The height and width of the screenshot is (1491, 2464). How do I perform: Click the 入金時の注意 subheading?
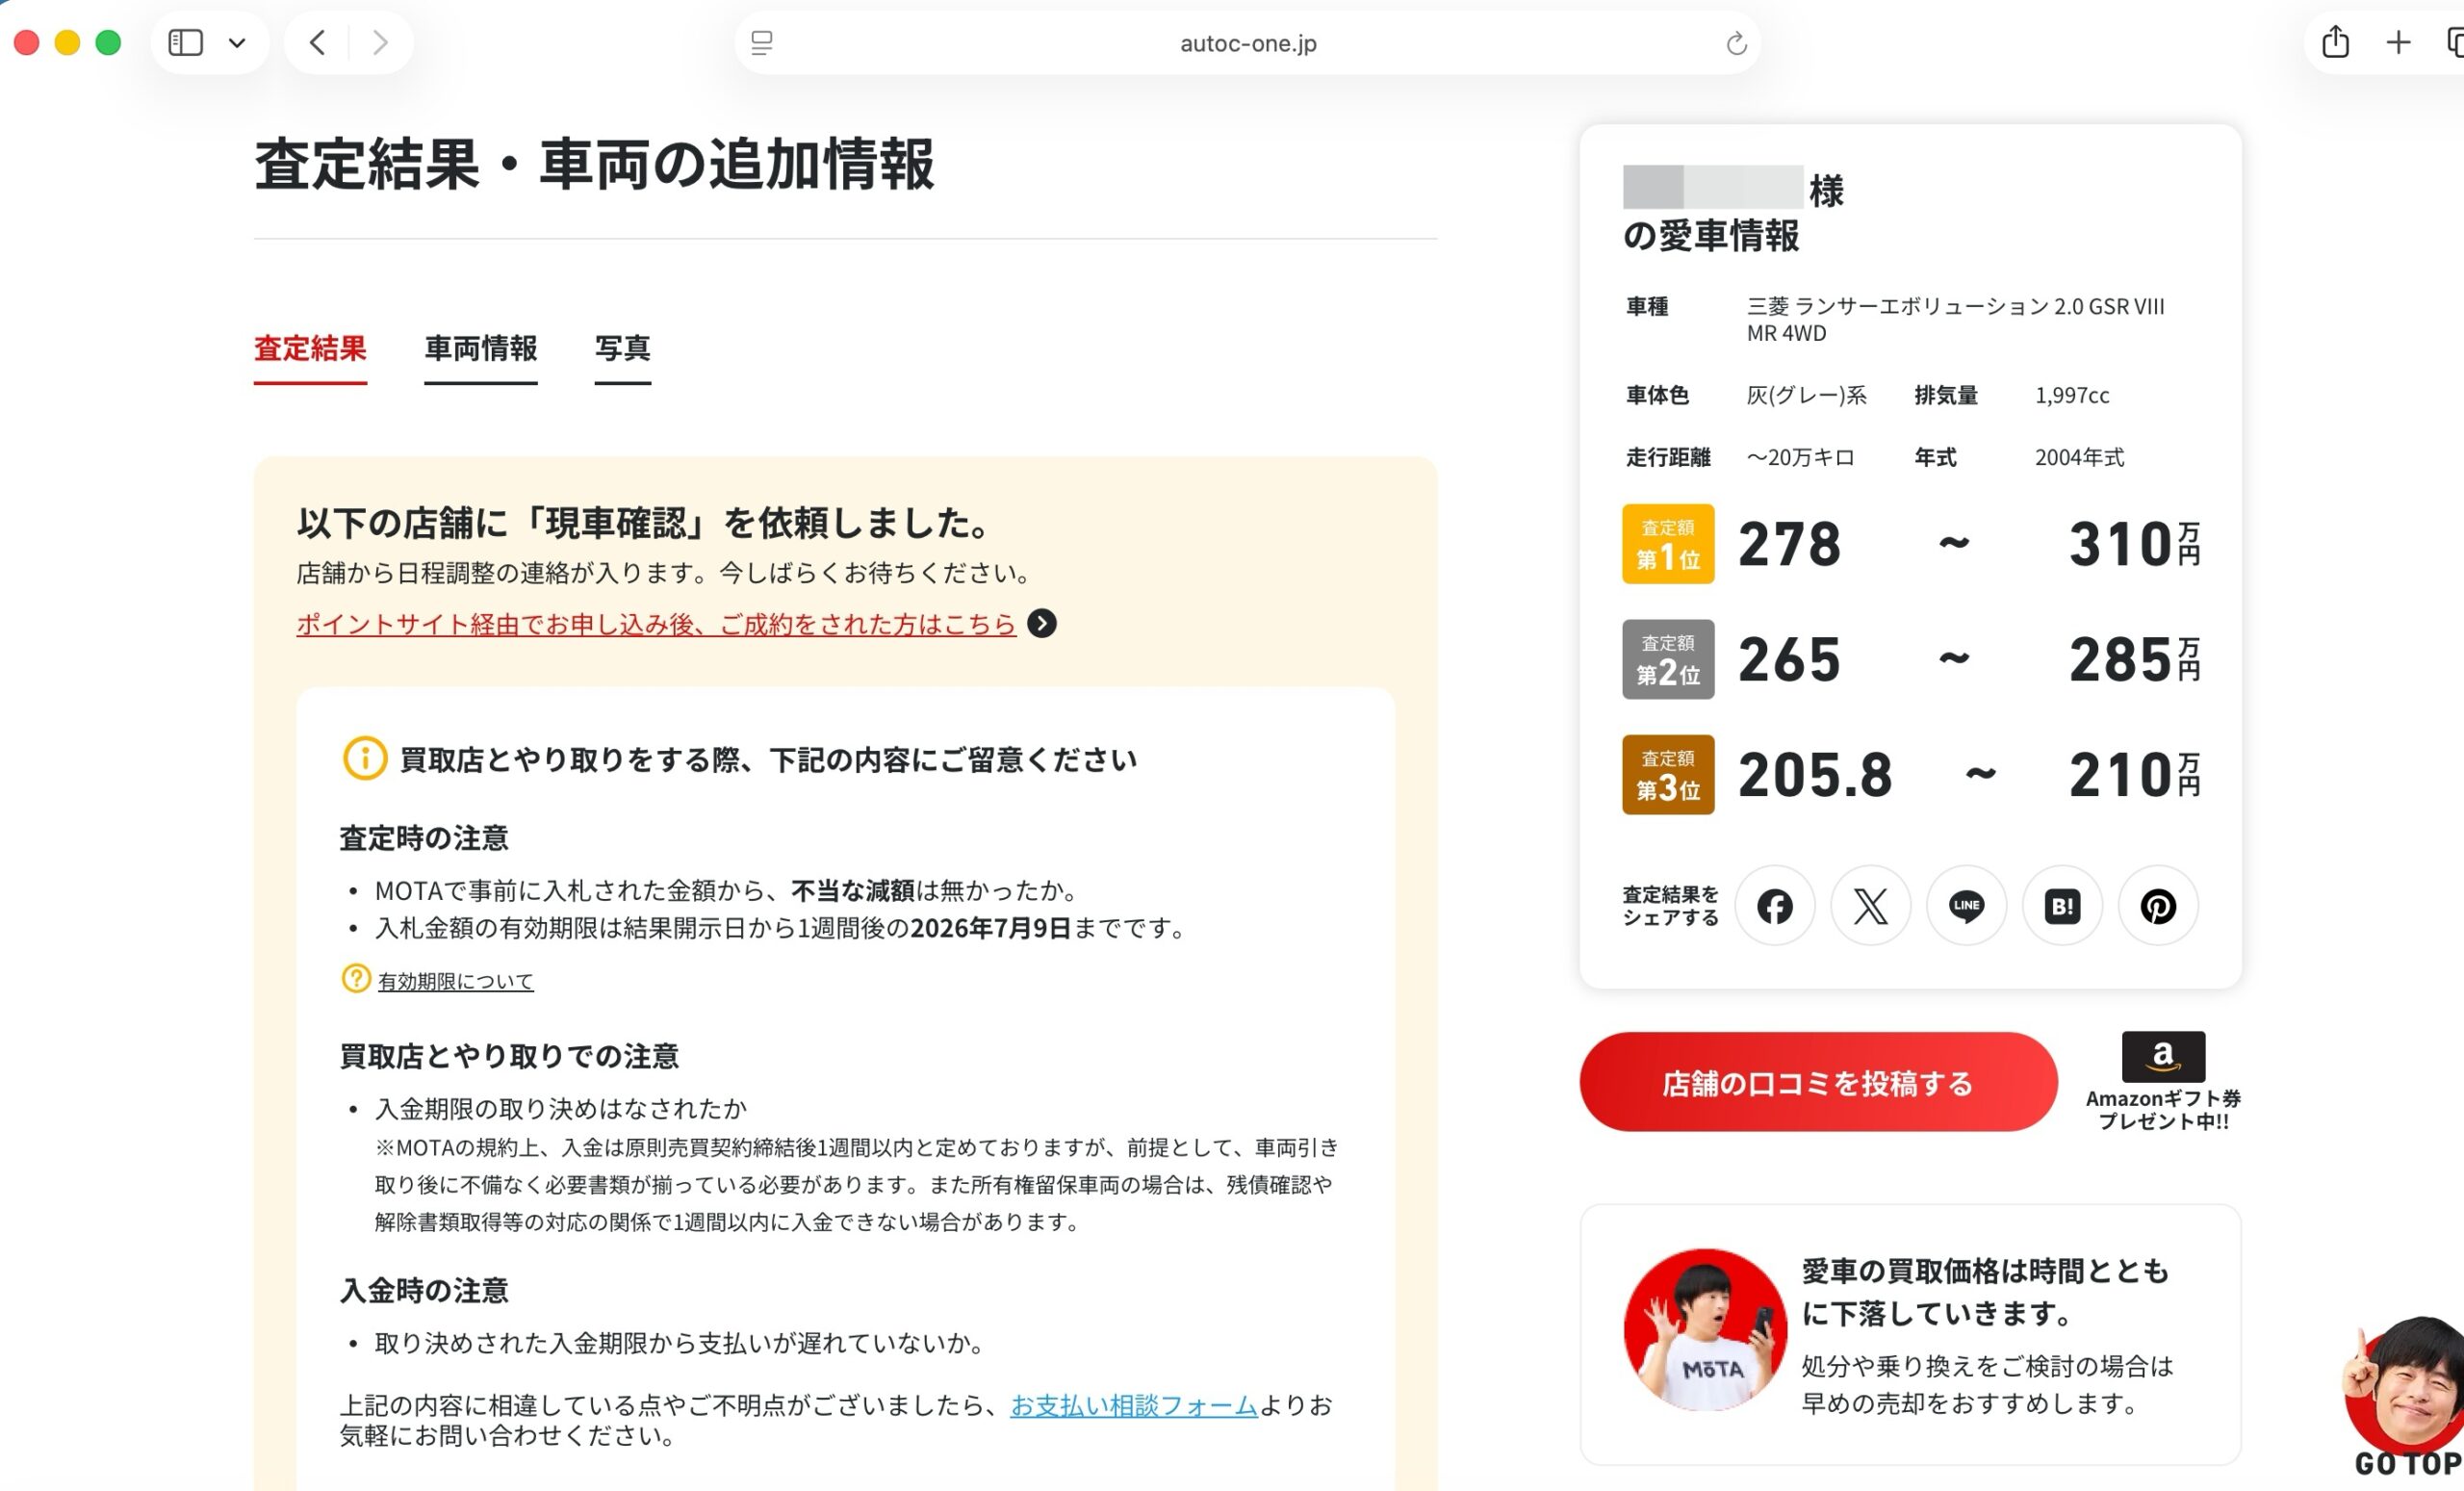(x=424, y=1291)
